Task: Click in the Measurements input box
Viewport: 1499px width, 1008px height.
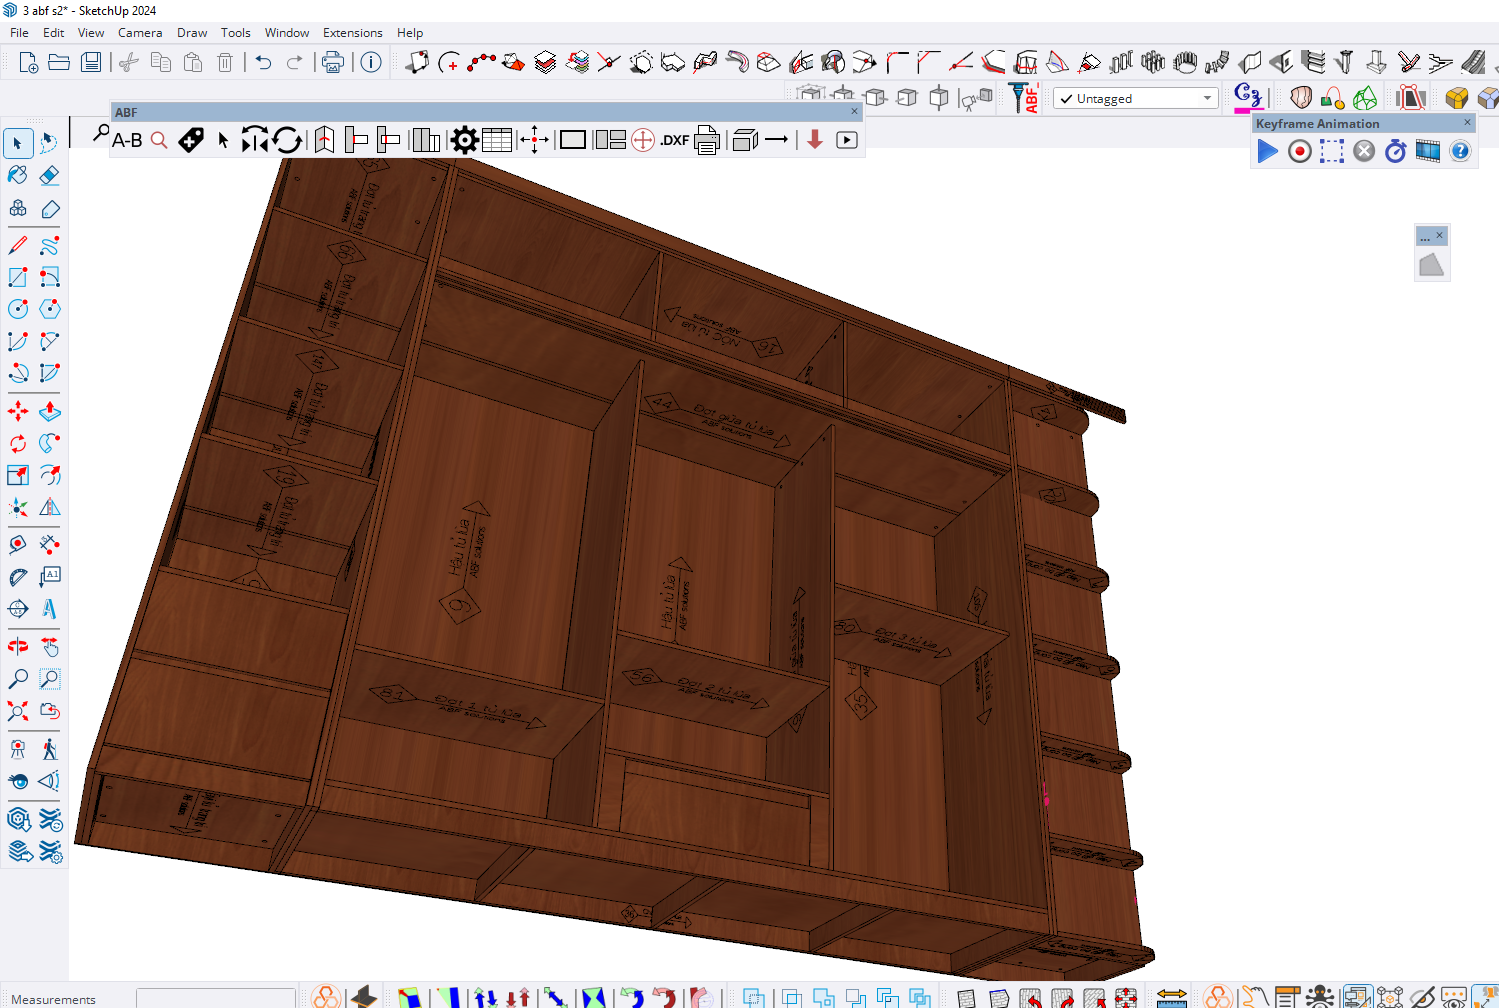Action: (215, 998)
